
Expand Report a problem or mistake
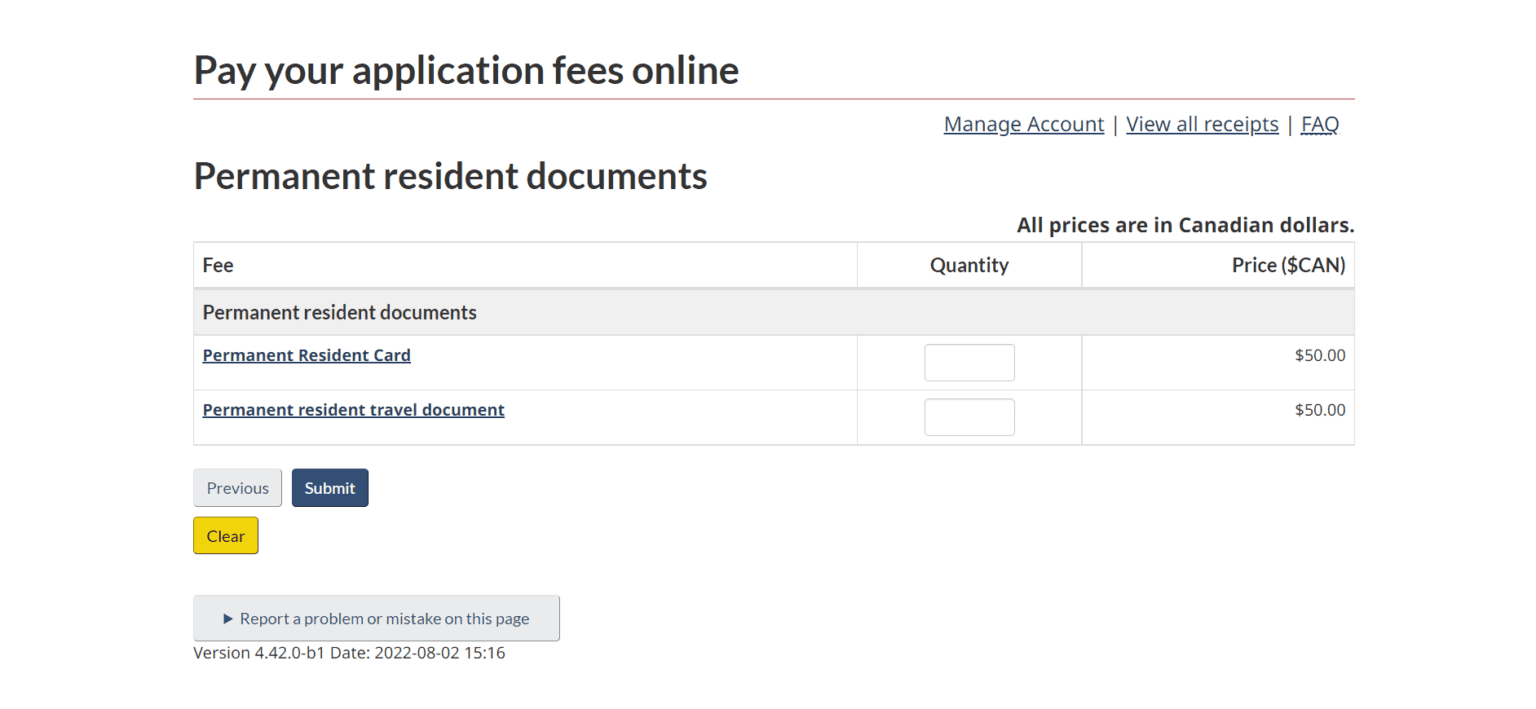(x=376, y=618)
